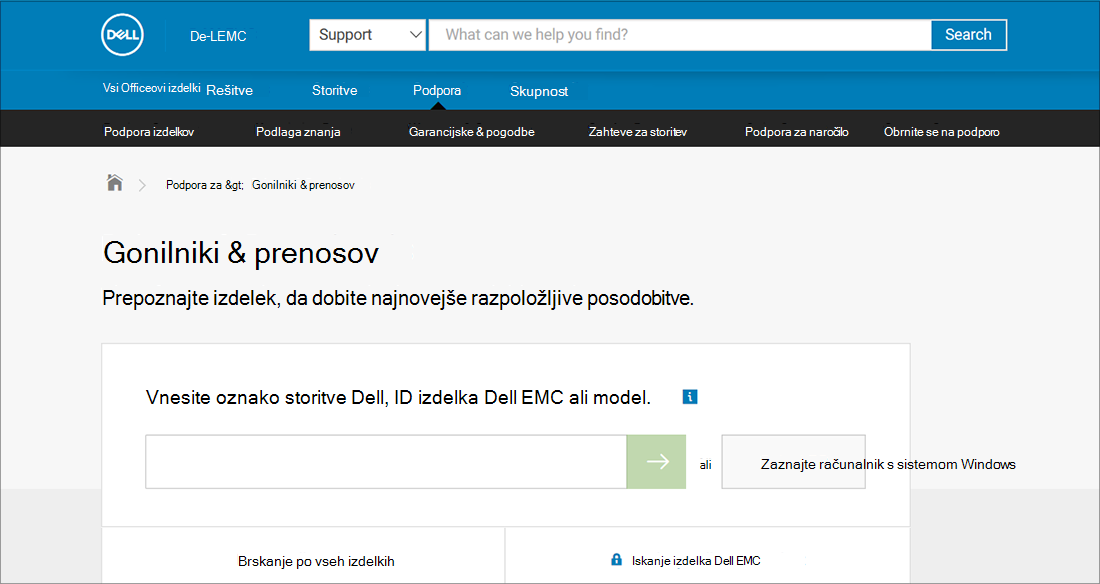Viewport: 1100px width, 584px height.
Task: Click the service tag input field
Action: click(x=386, y=461)
